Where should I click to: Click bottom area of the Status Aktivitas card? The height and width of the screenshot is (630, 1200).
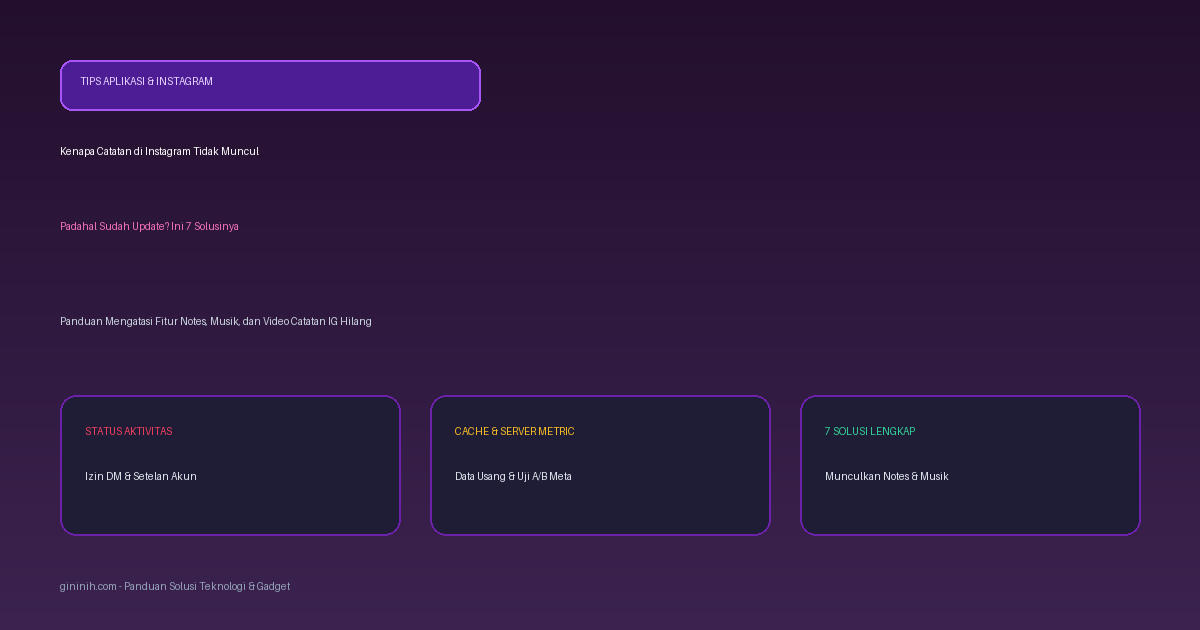coord(230,513)
